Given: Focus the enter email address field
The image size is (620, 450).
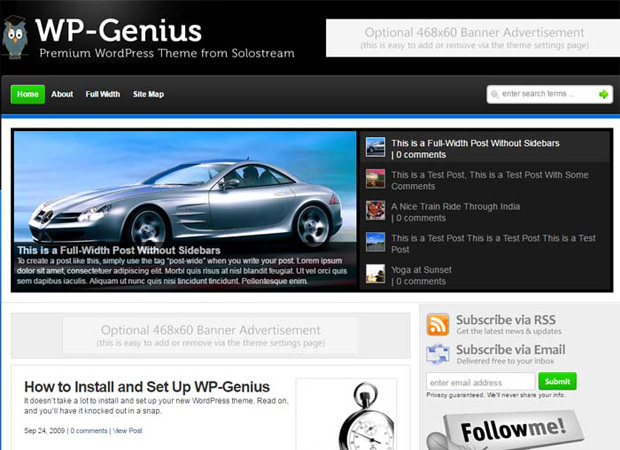Looking at the screenshot, I should (480, 382).
